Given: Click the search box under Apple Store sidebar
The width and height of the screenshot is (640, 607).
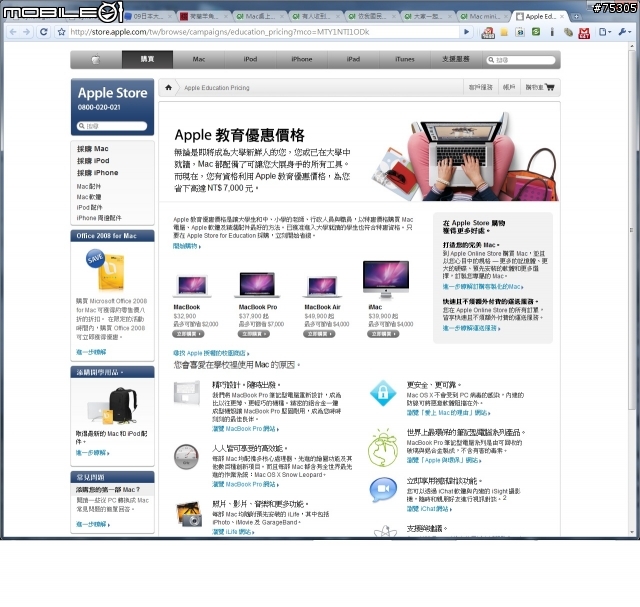Looking at the screenshot, I should point(112,126).
